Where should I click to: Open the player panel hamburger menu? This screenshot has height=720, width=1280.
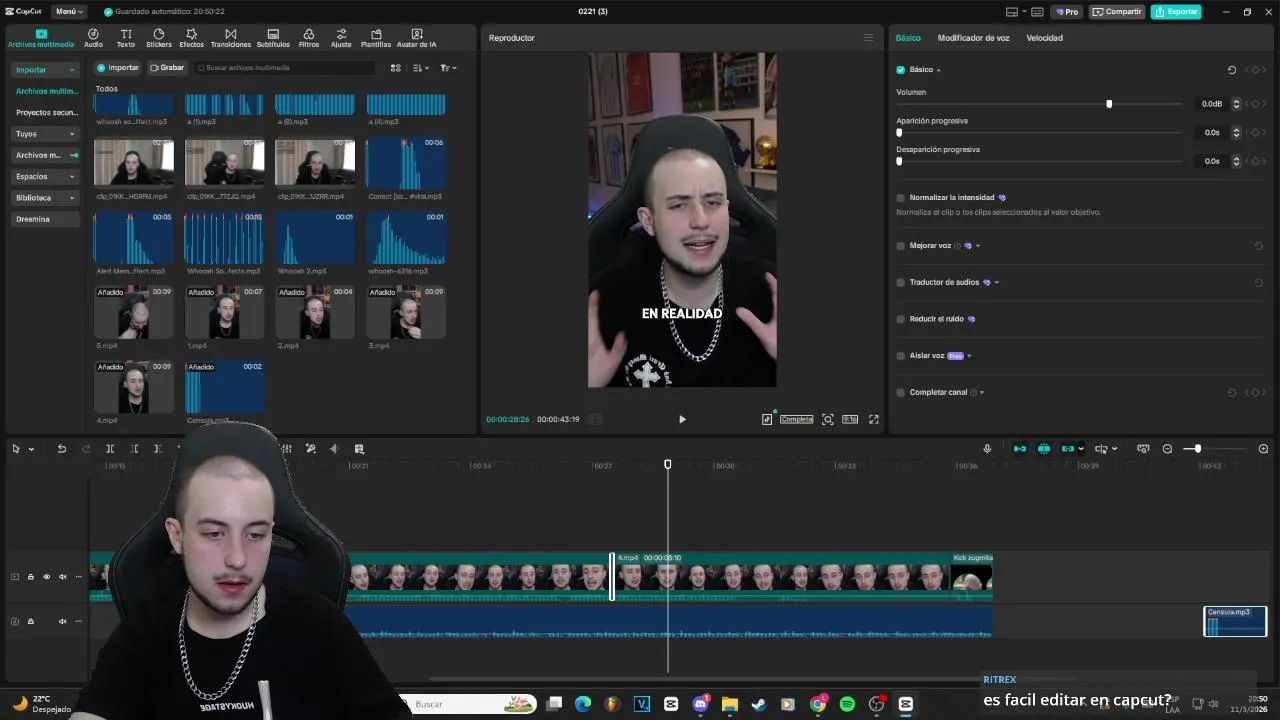click(x=868, y=38)
